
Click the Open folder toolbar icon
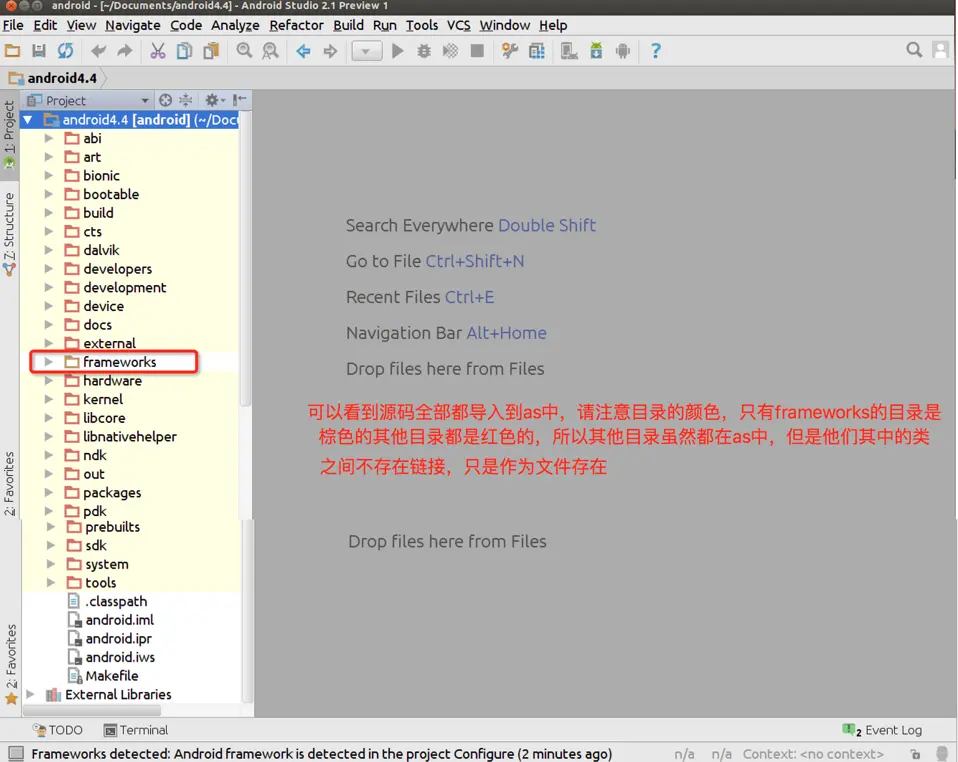(x=12, y=51)
